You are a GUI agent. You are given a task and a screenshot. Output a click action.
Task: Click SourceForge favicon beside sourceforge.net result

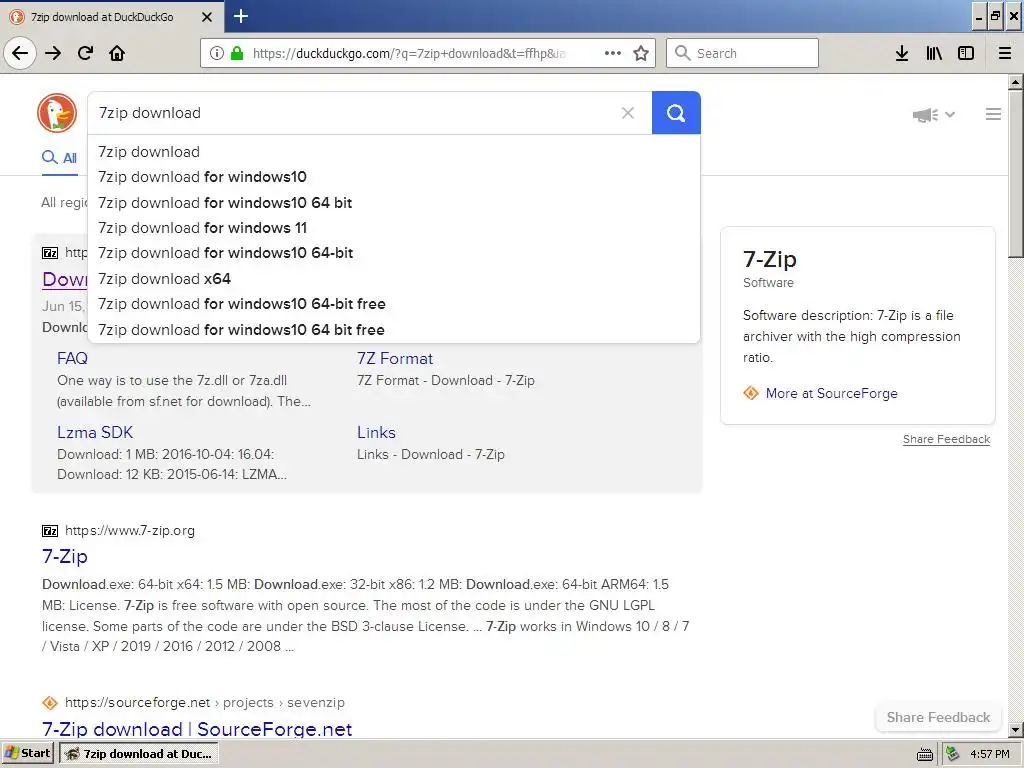[x=50, y=703]
